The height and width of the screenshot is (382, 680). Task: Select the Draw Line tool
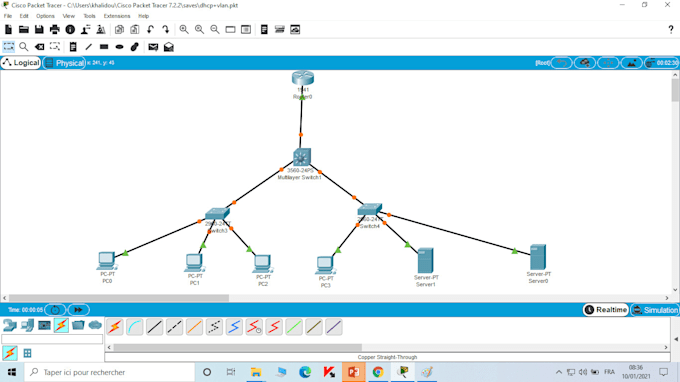(88, 47)
